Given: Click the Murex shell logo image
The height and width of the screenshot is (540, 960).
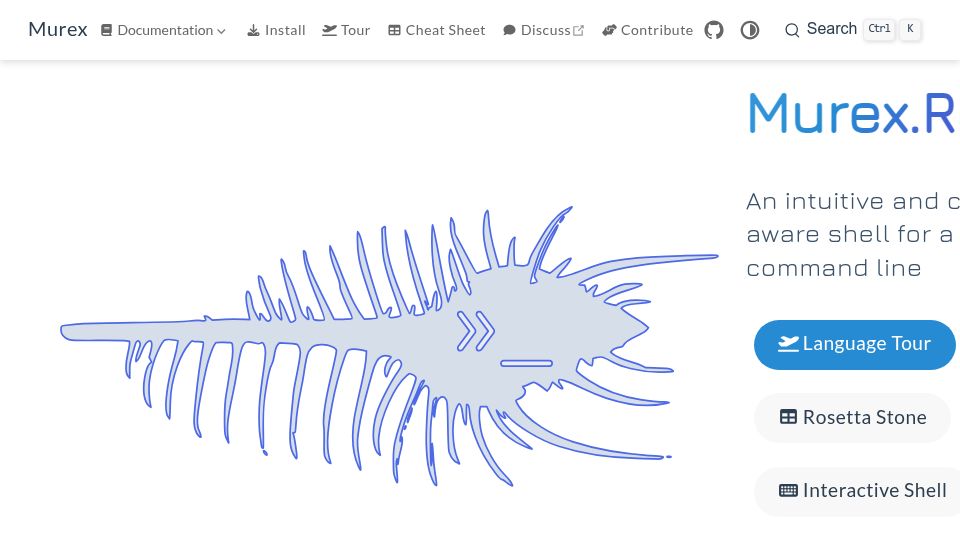Looking at the screenshot, I should pyautogui.click(x=389, y=346).
